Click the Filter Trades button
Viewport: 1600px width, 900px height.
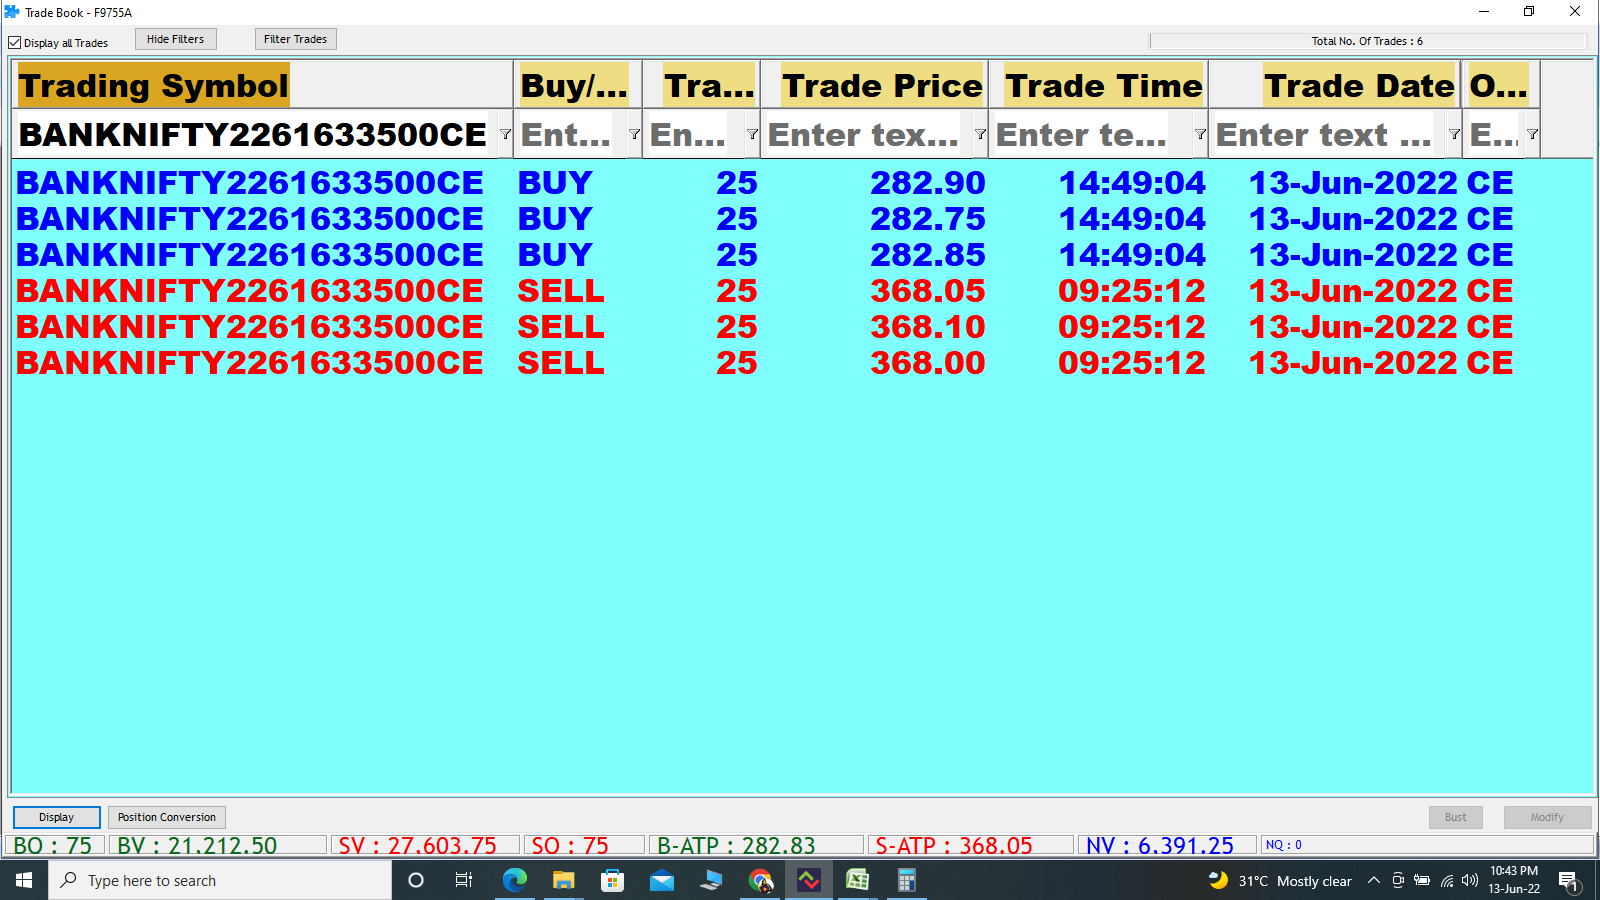(x=295, y=39)
